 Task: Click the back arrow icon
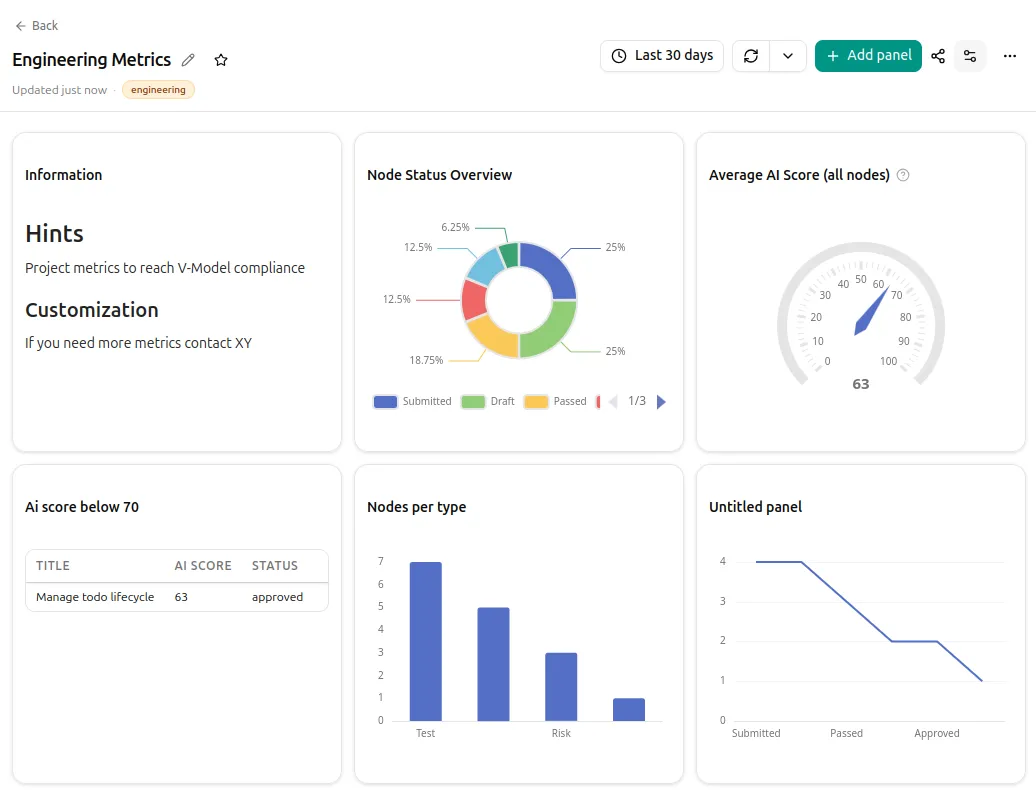20,26
